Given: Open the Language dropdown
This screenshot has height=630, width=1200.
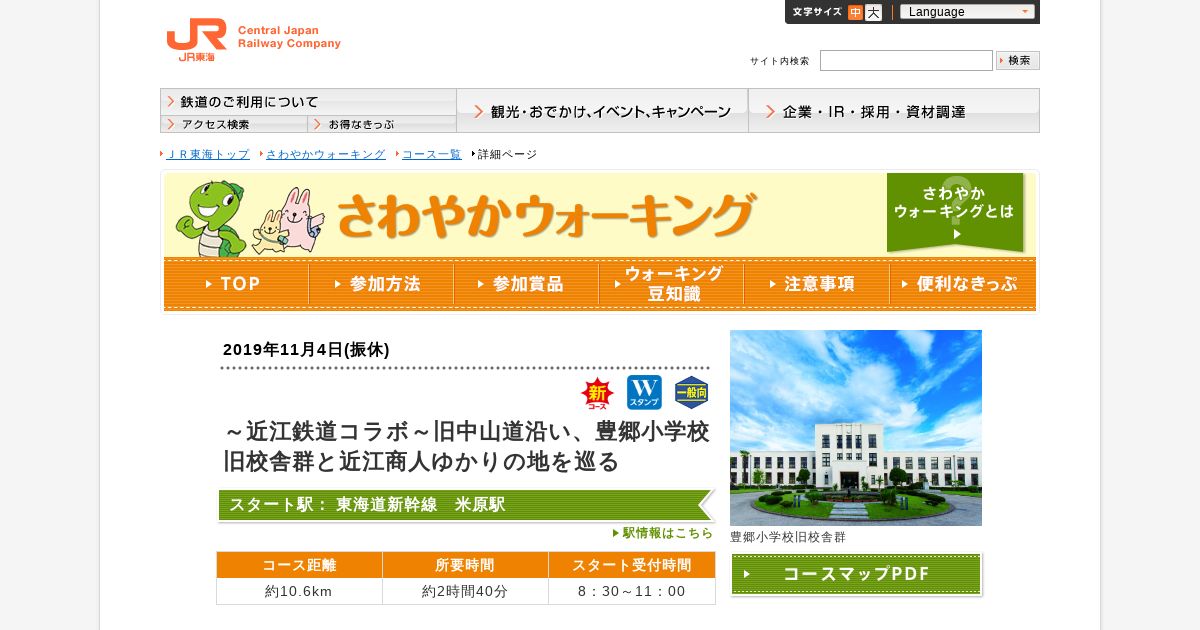Looking at the screenshot, I should [967, 12].
